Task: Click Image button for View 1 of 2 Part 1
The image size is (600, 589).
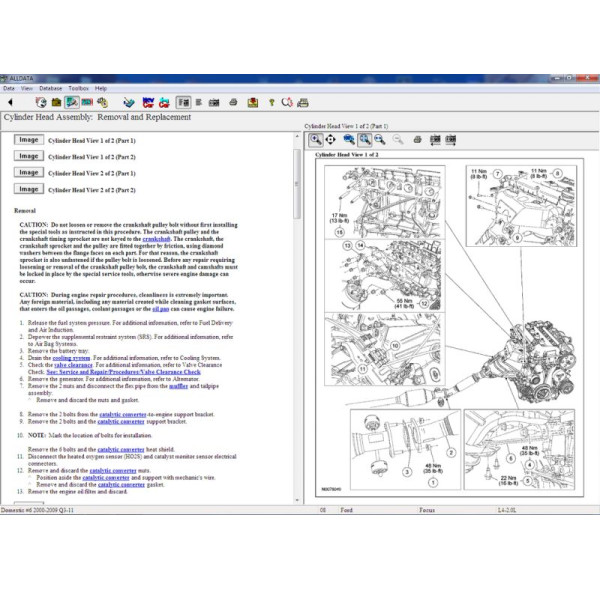Action: coord(29,140)
